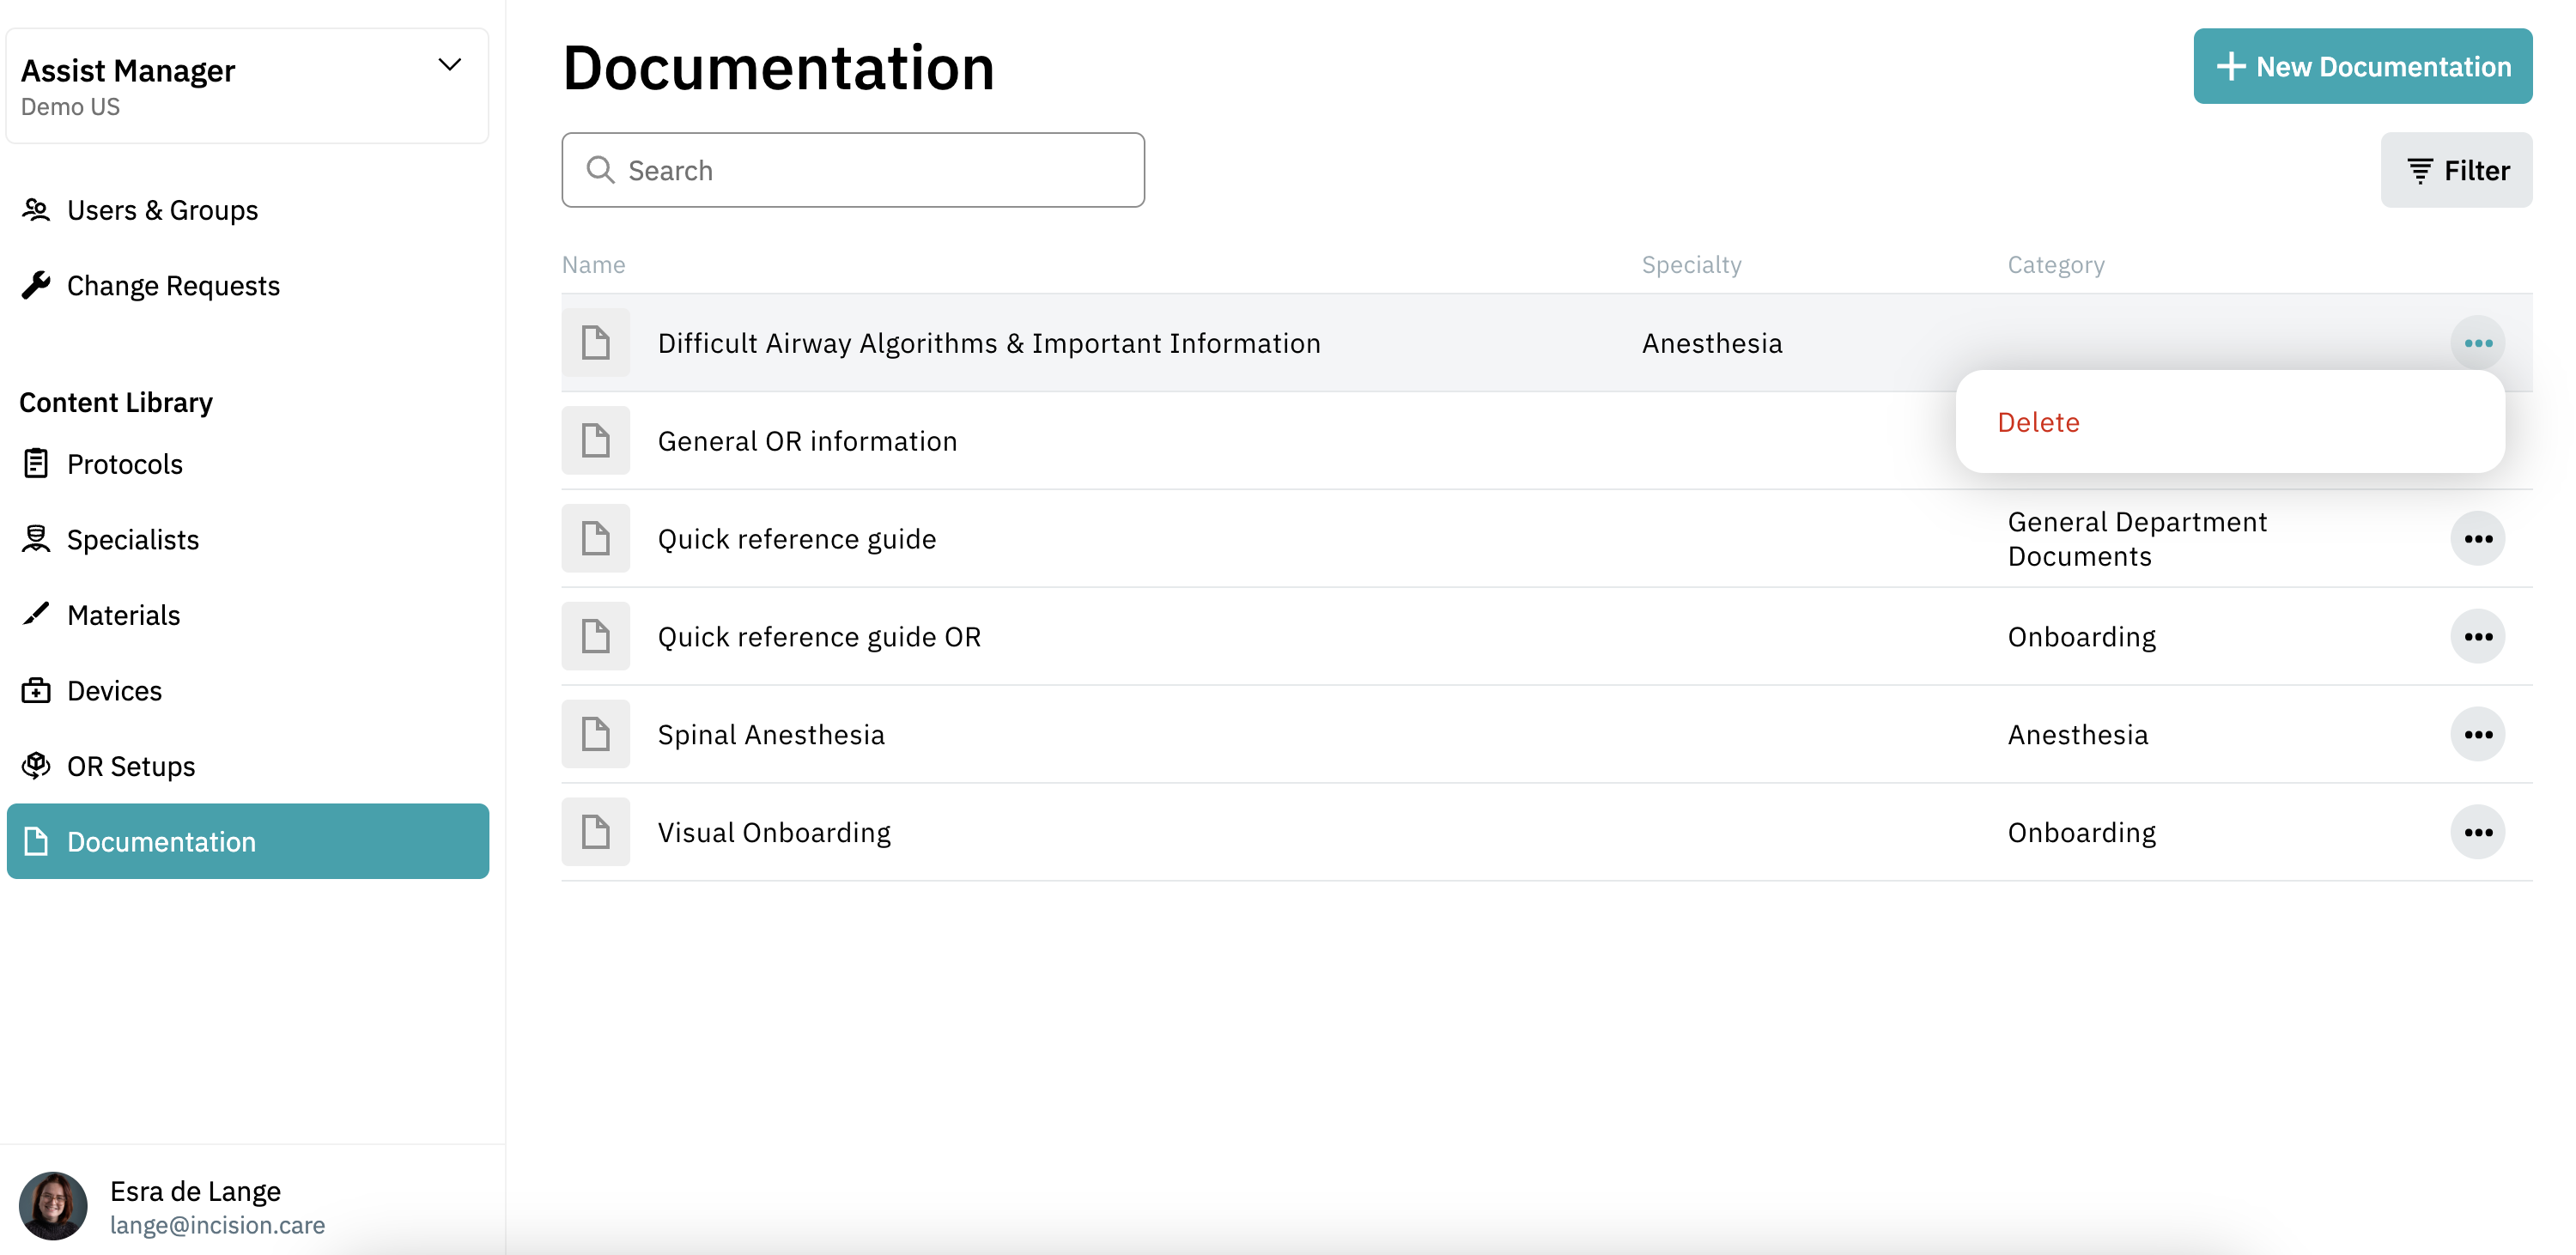2576x1255 pixels.
Task: Open the Filter options
Action: click(2456, 170)
